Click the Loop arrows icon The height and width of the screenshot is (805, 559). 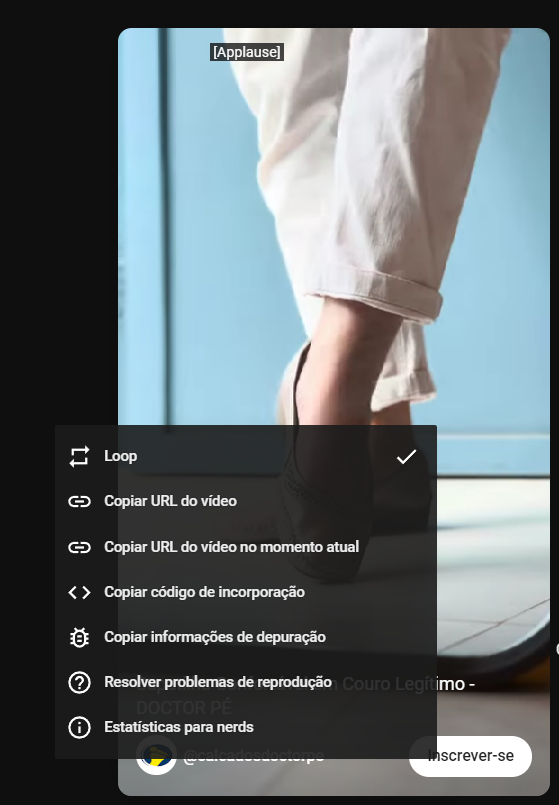(79, 456)
